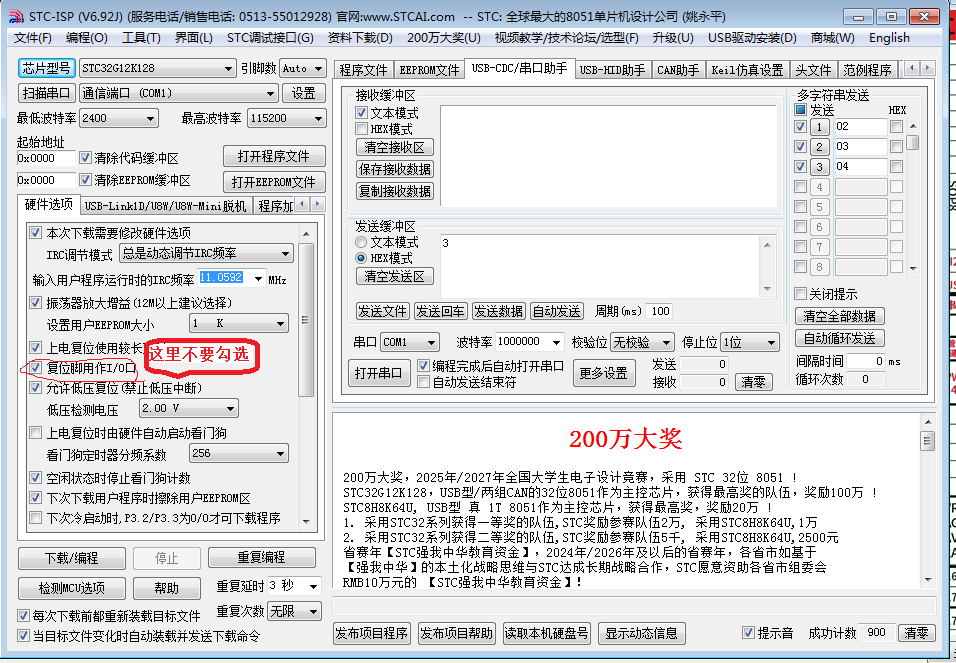The width and height of the screenshot is (956, 663).
Task: Switch to CAN助手 tab
Action: 678,70
